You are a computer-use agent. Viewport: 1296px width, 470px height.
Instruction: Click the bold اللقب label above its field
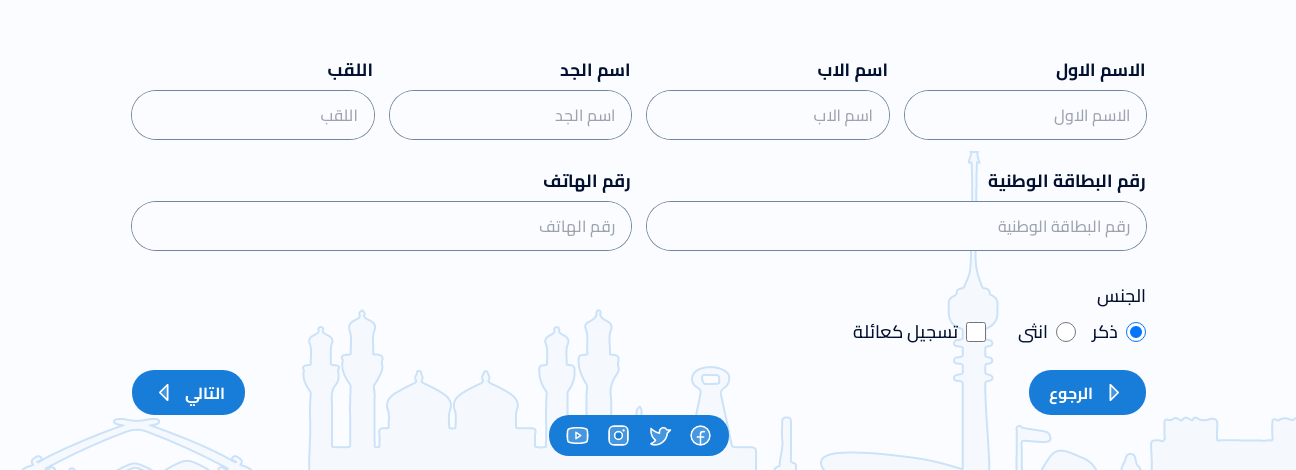pyautogui.click(x=350, y=70)
